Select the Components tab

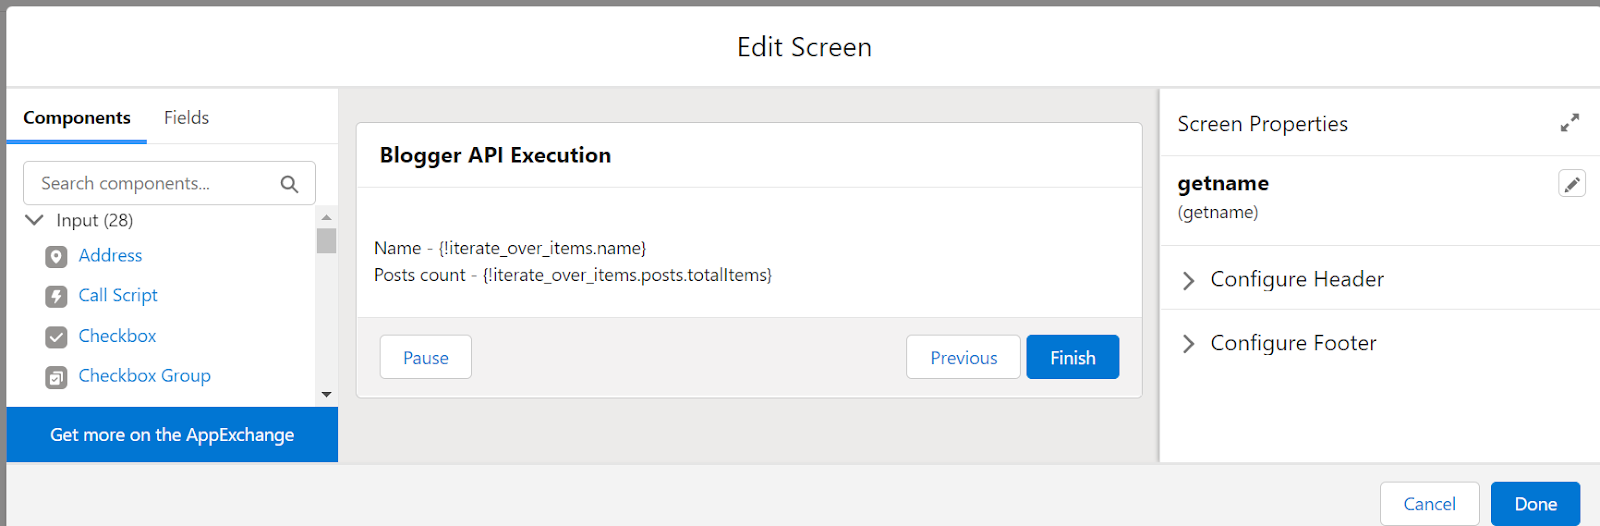[x=77, y=118]
